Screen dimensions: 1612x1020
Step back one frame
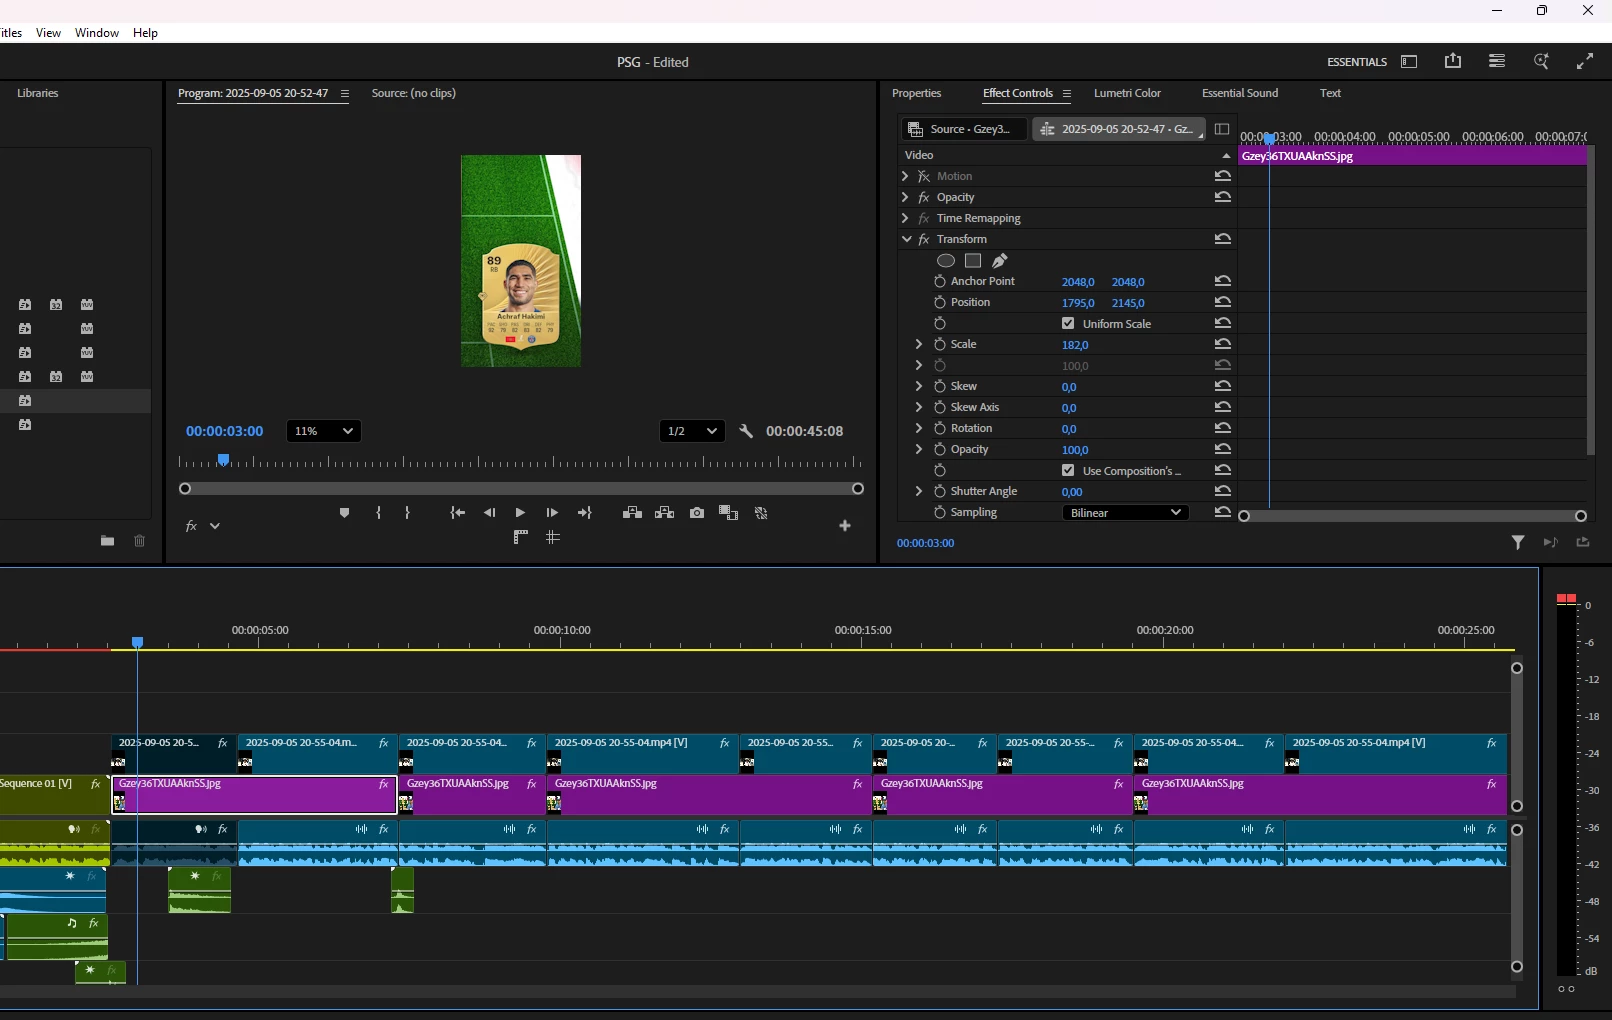[489, 513]
